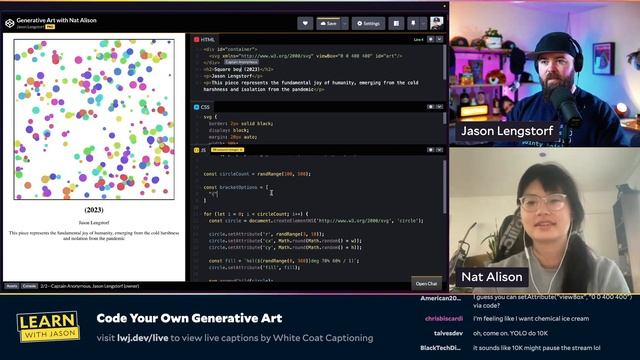Screen dimensions: 640x360
Task: Select the JS editor tab
Action: tap(200, 150)
